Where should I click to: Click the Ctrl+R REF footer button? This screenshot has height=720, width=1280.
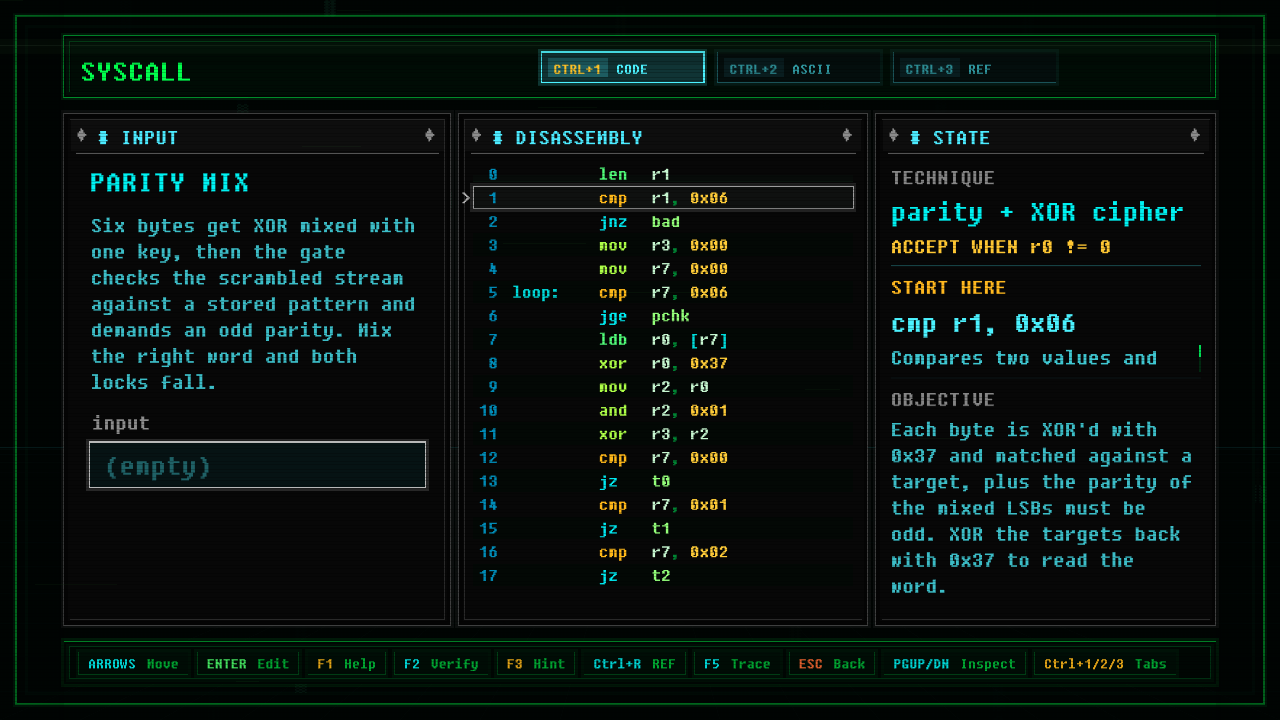point(634,664)
